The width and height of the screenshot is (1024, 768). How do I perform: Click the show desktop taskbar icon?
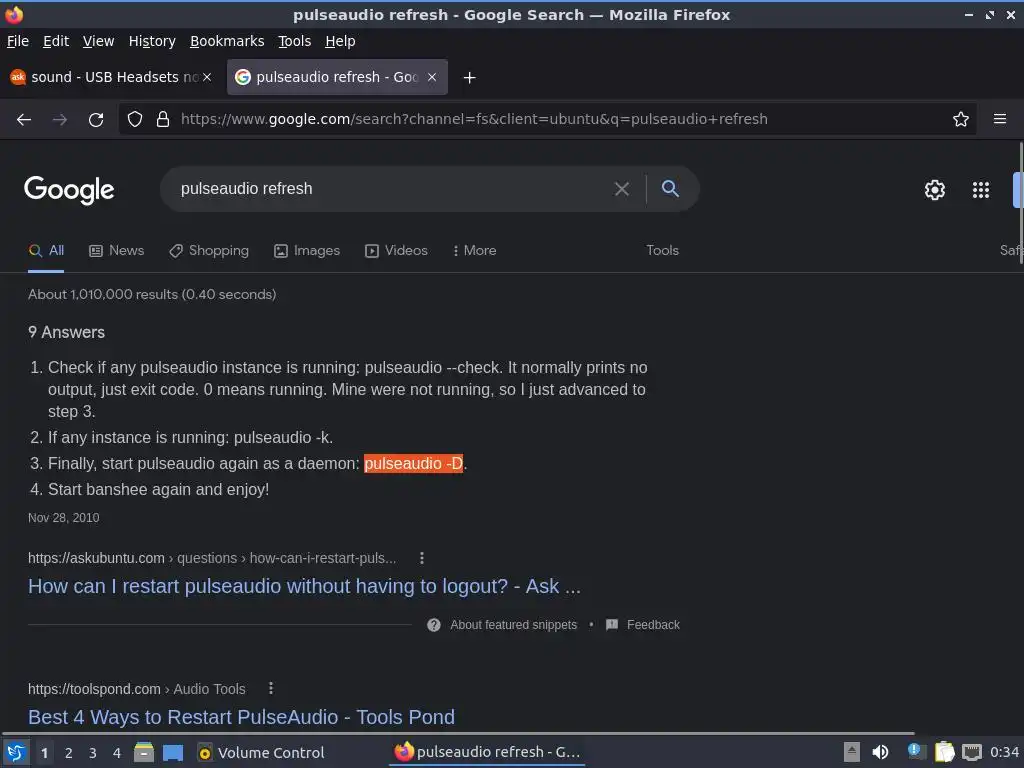pos(173,752)
